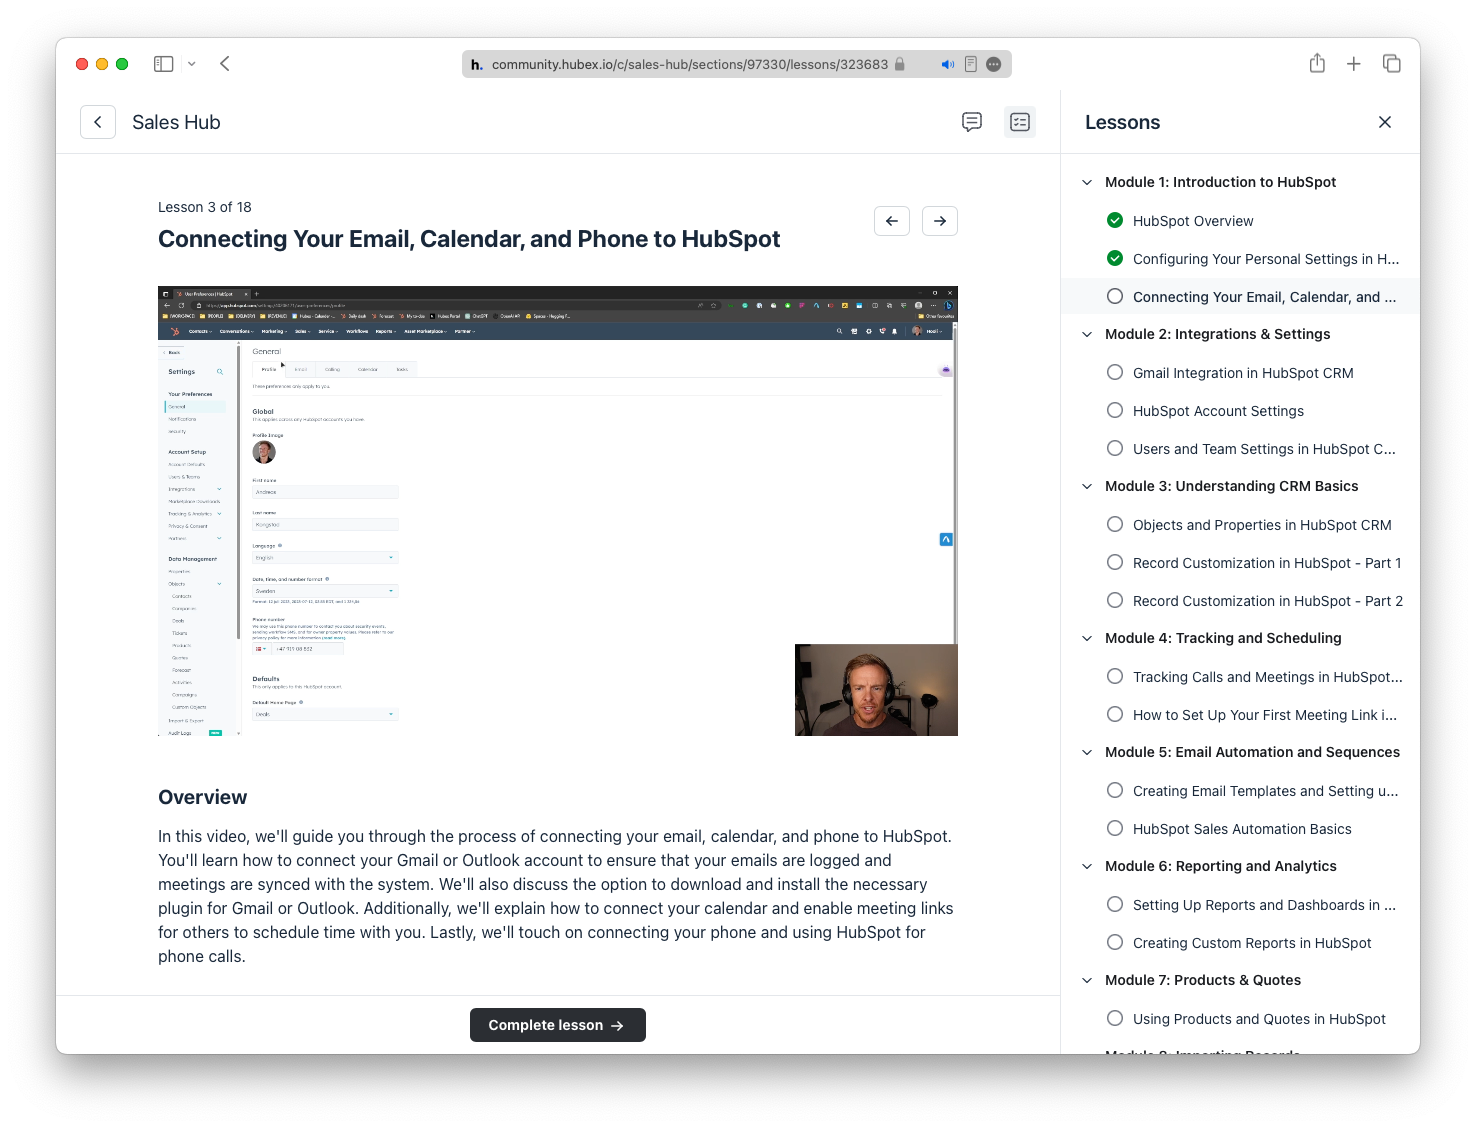Viewport: 1476px width, 1128px height.
Task: Click First Meeting Link lesson status circle
Action: tap(1115, 714)
